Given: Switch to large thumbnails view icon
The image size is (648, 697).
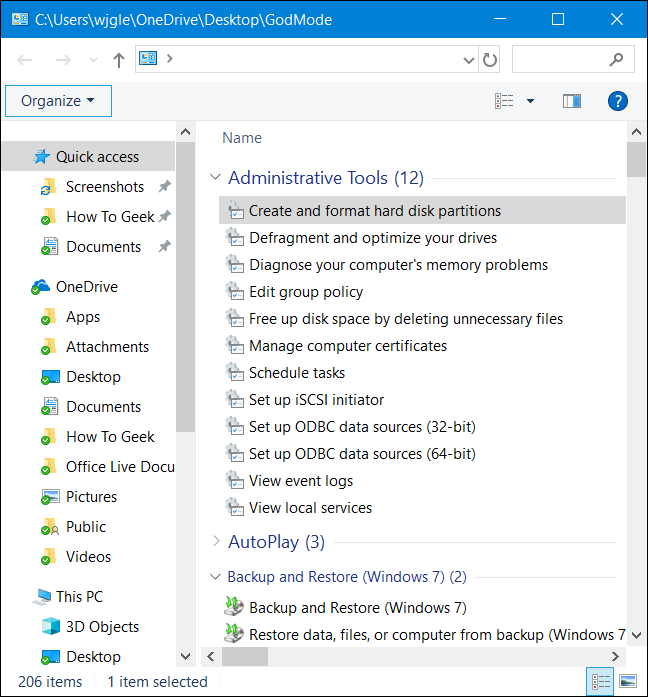Looking at the screenshot, I should 627,682.
